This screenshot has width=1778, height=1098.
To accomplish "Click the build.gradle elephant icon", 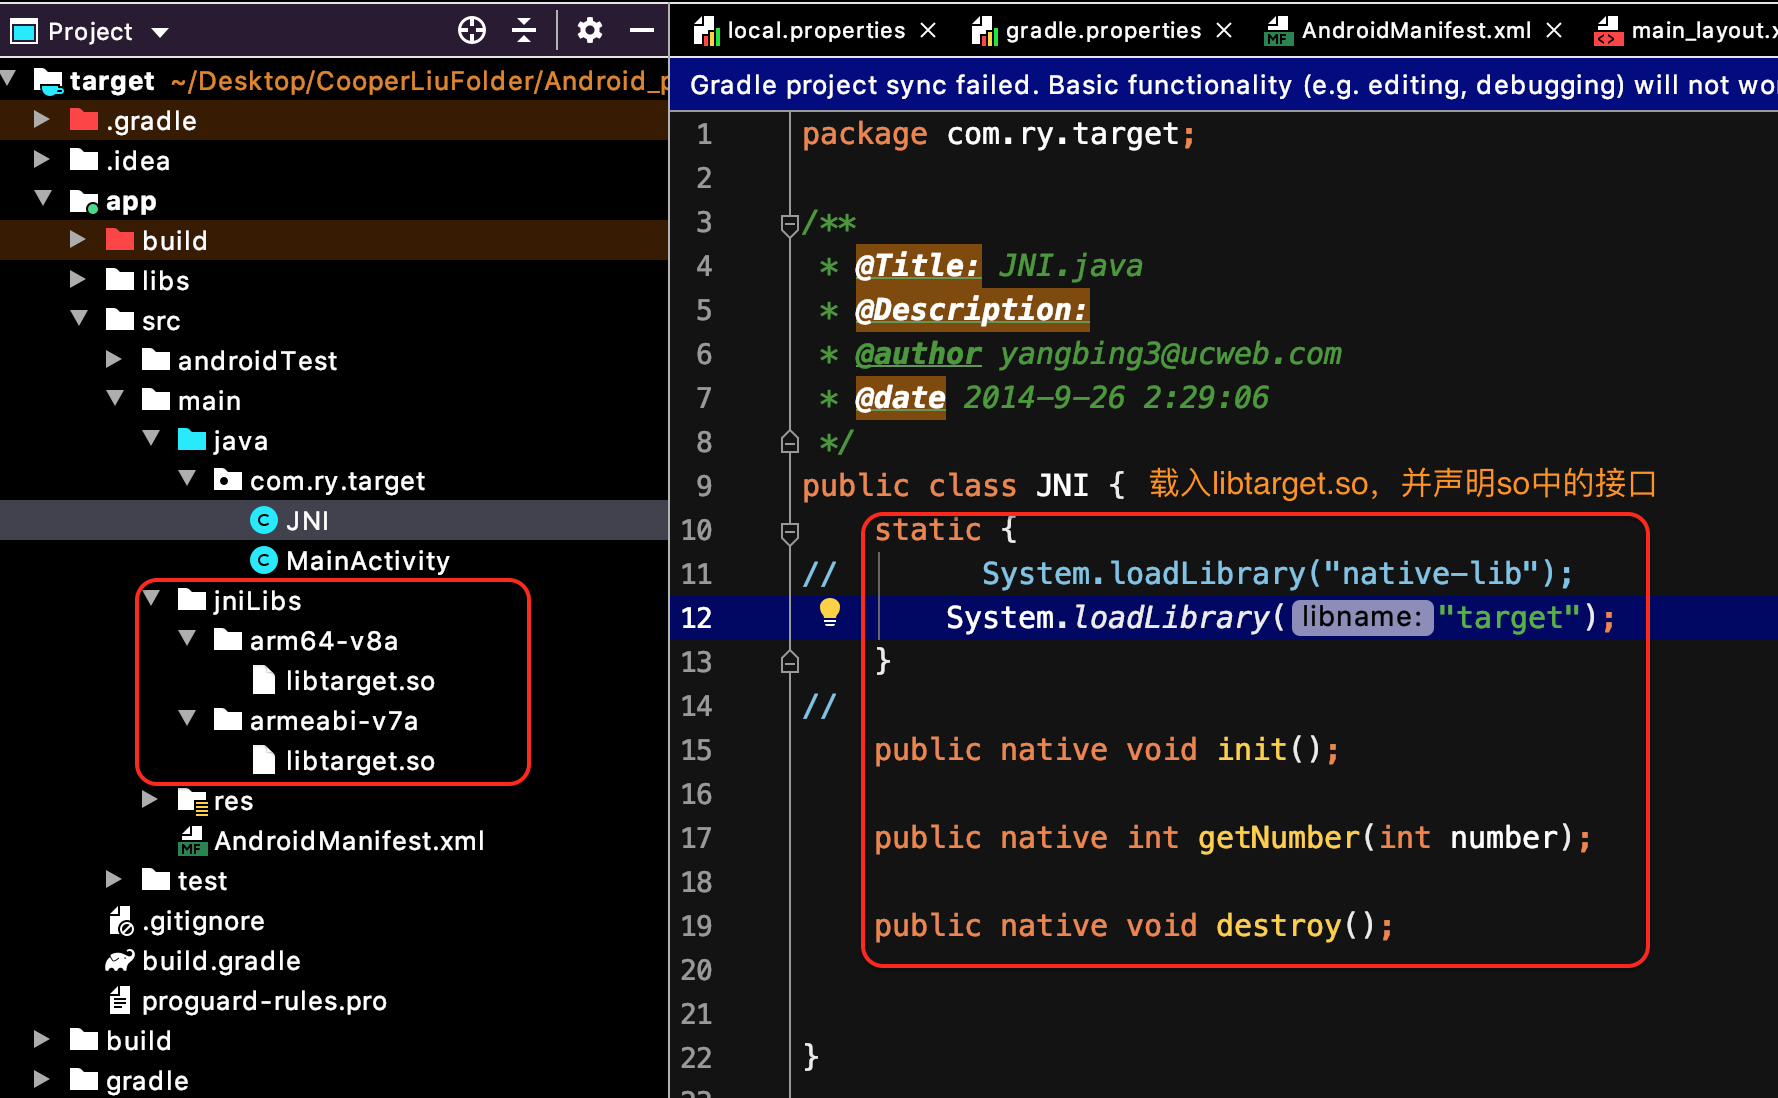I will click(120, 960).
